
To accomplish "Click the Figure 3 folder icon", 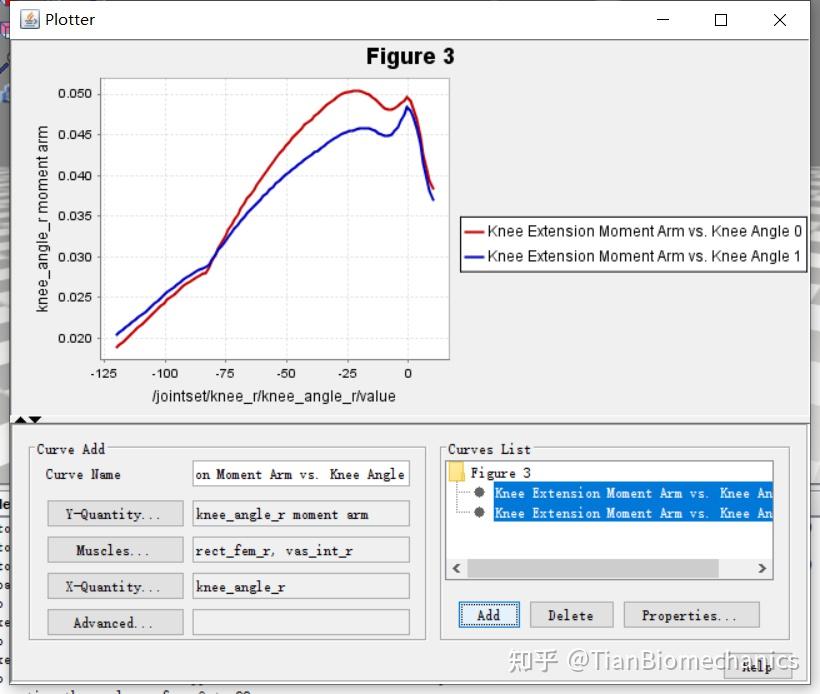I will pyautogui.click(x=457, y=472).
